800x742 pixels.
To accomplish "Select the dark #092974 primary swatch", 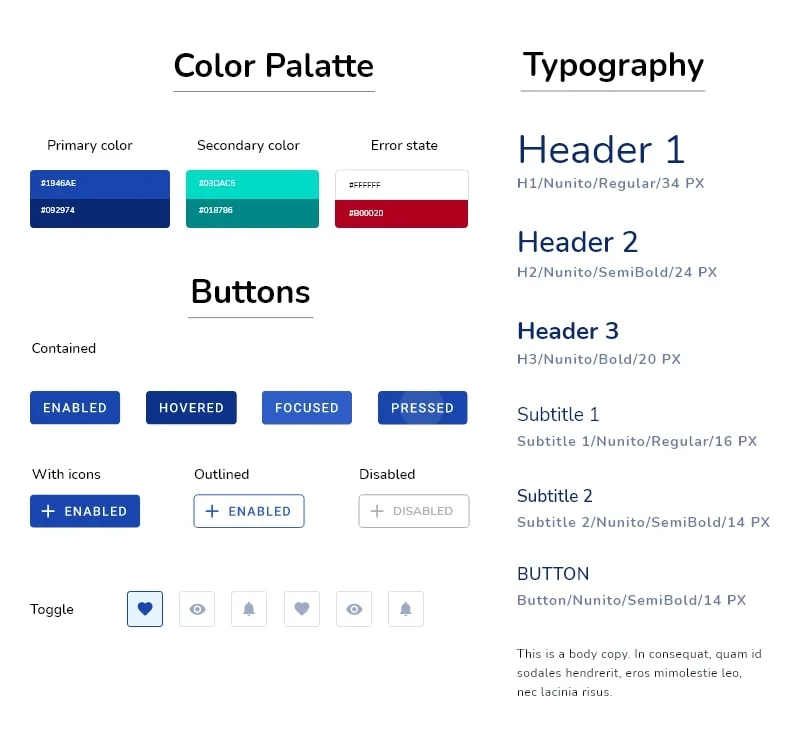I will click(x=100, y=213).
